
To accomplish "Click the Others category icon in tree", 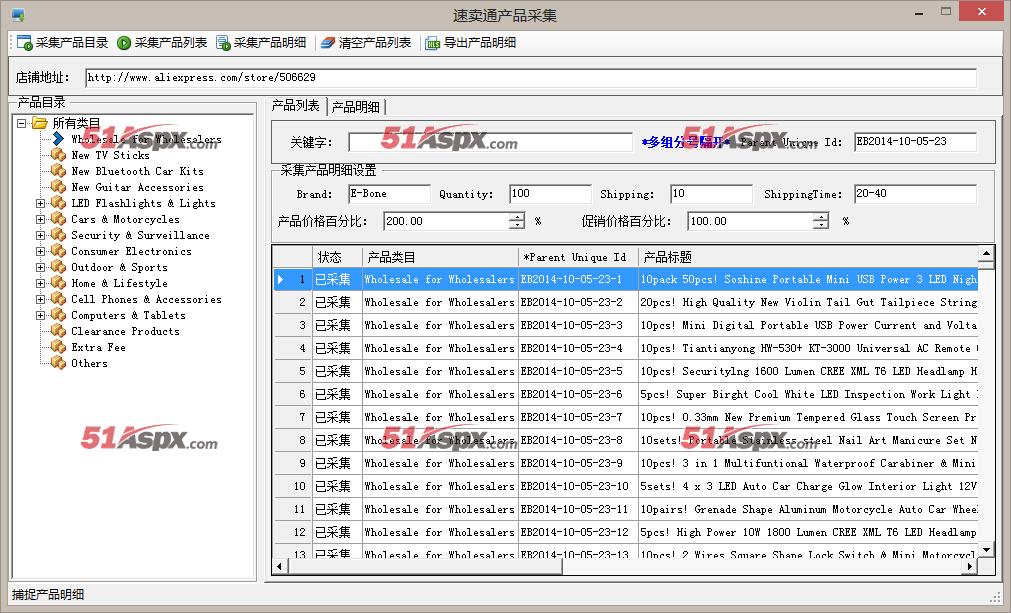I will pos(59,363).
